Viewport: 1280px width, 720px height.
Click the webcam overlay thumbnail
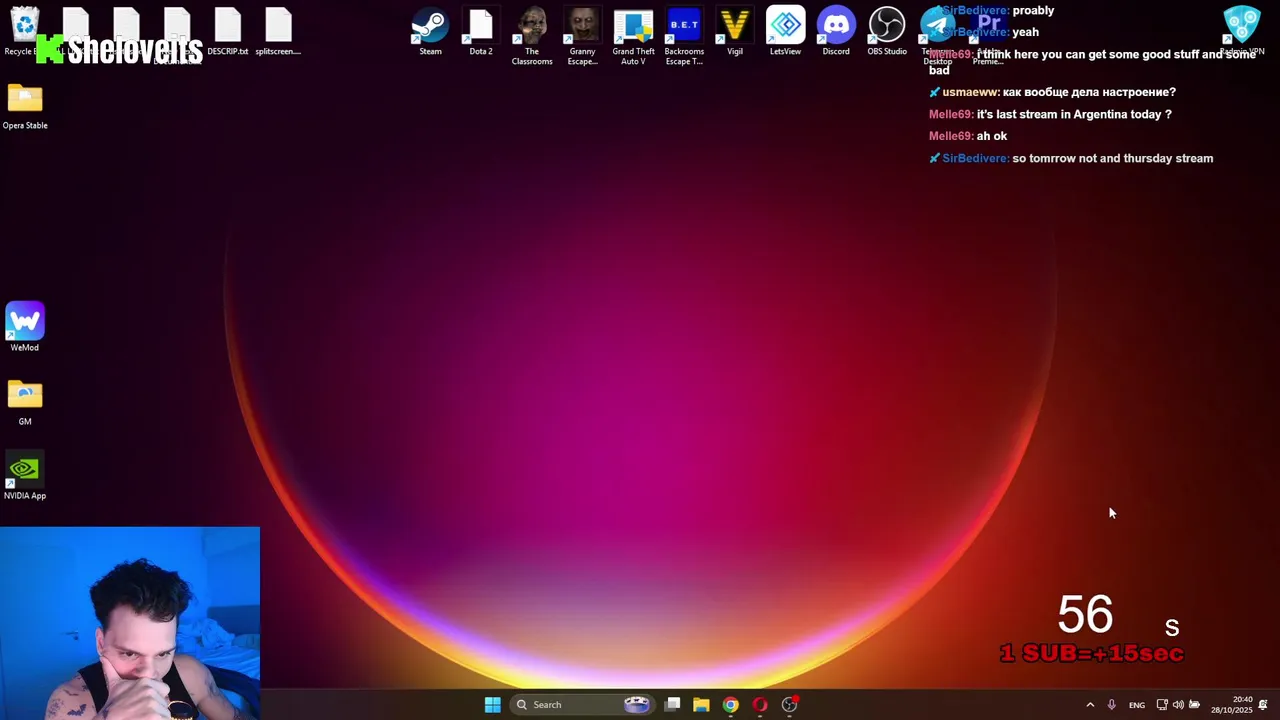(130, 623)
